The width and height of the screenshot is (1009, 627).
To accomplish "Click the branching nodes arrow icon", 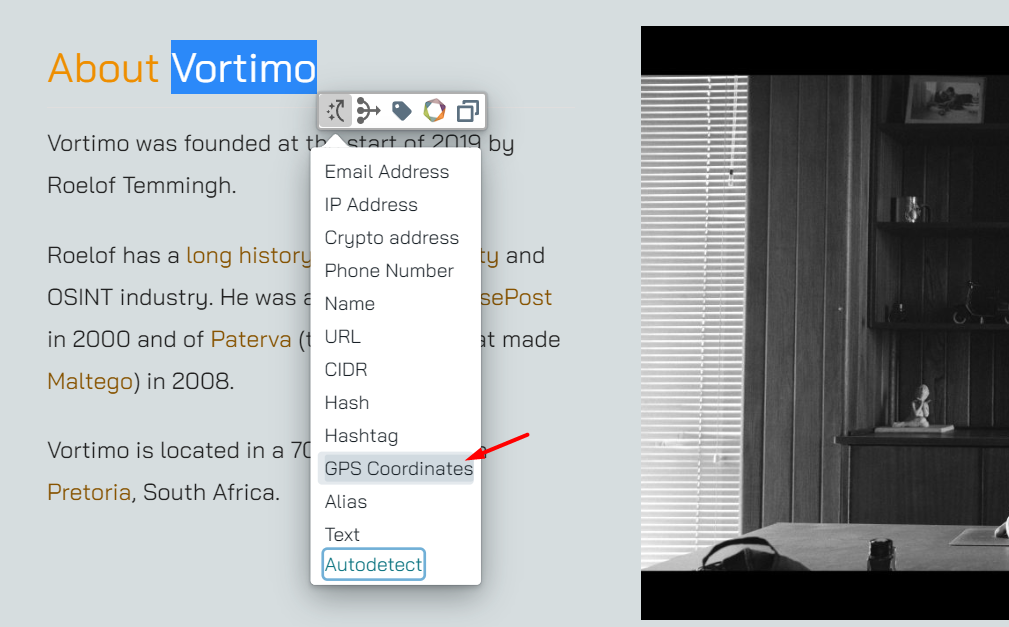I will click(x=368, y=111).
